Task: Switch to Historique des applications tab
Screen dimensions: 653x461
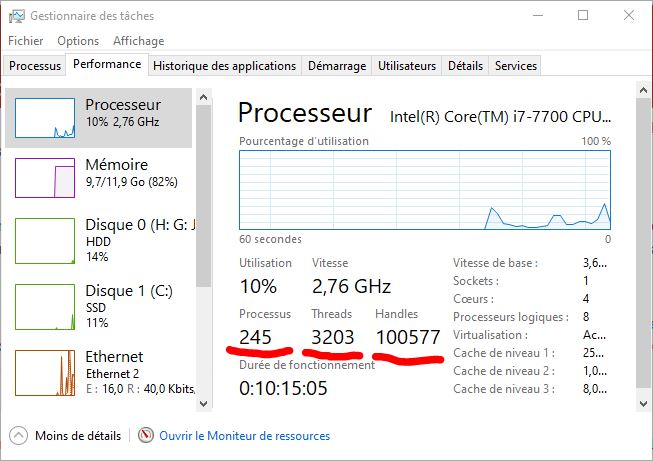Action: pos(225,66)
